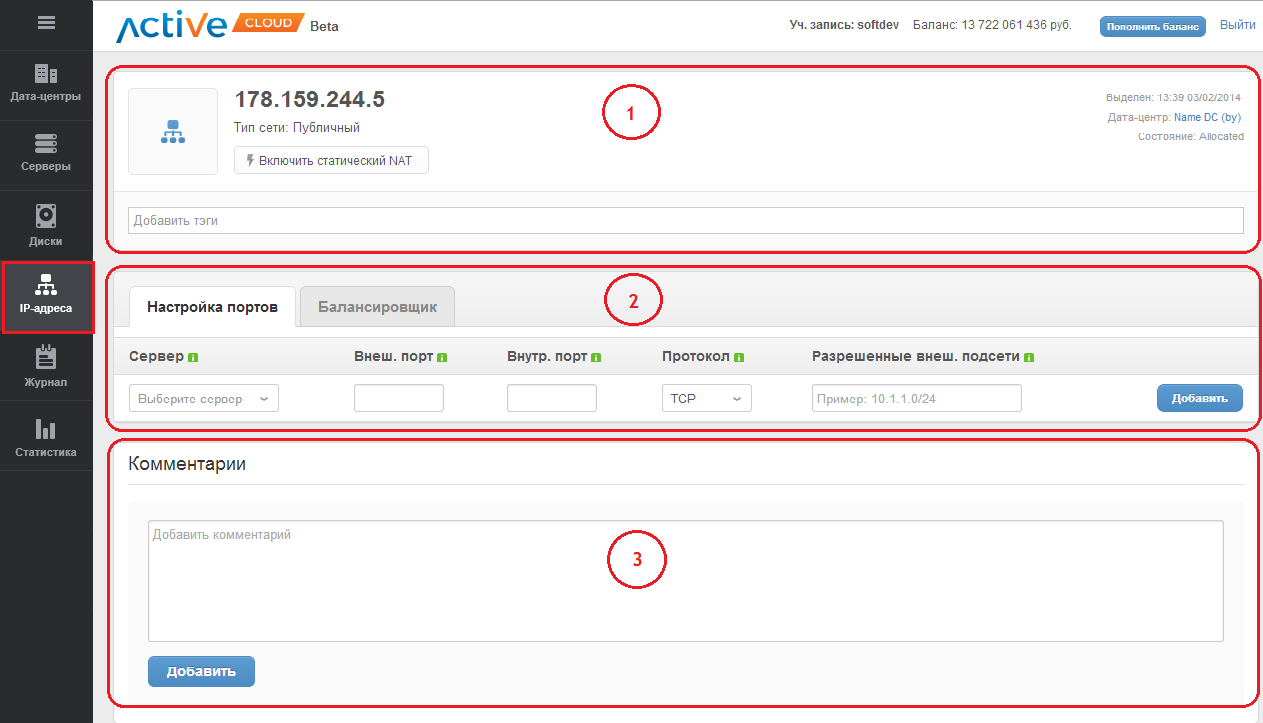Click the network icon thumbnail beside the IP address
Image resolution: width=1263 pixels, height=723 pixels.
pyautogui.click(x=173, y=131)
